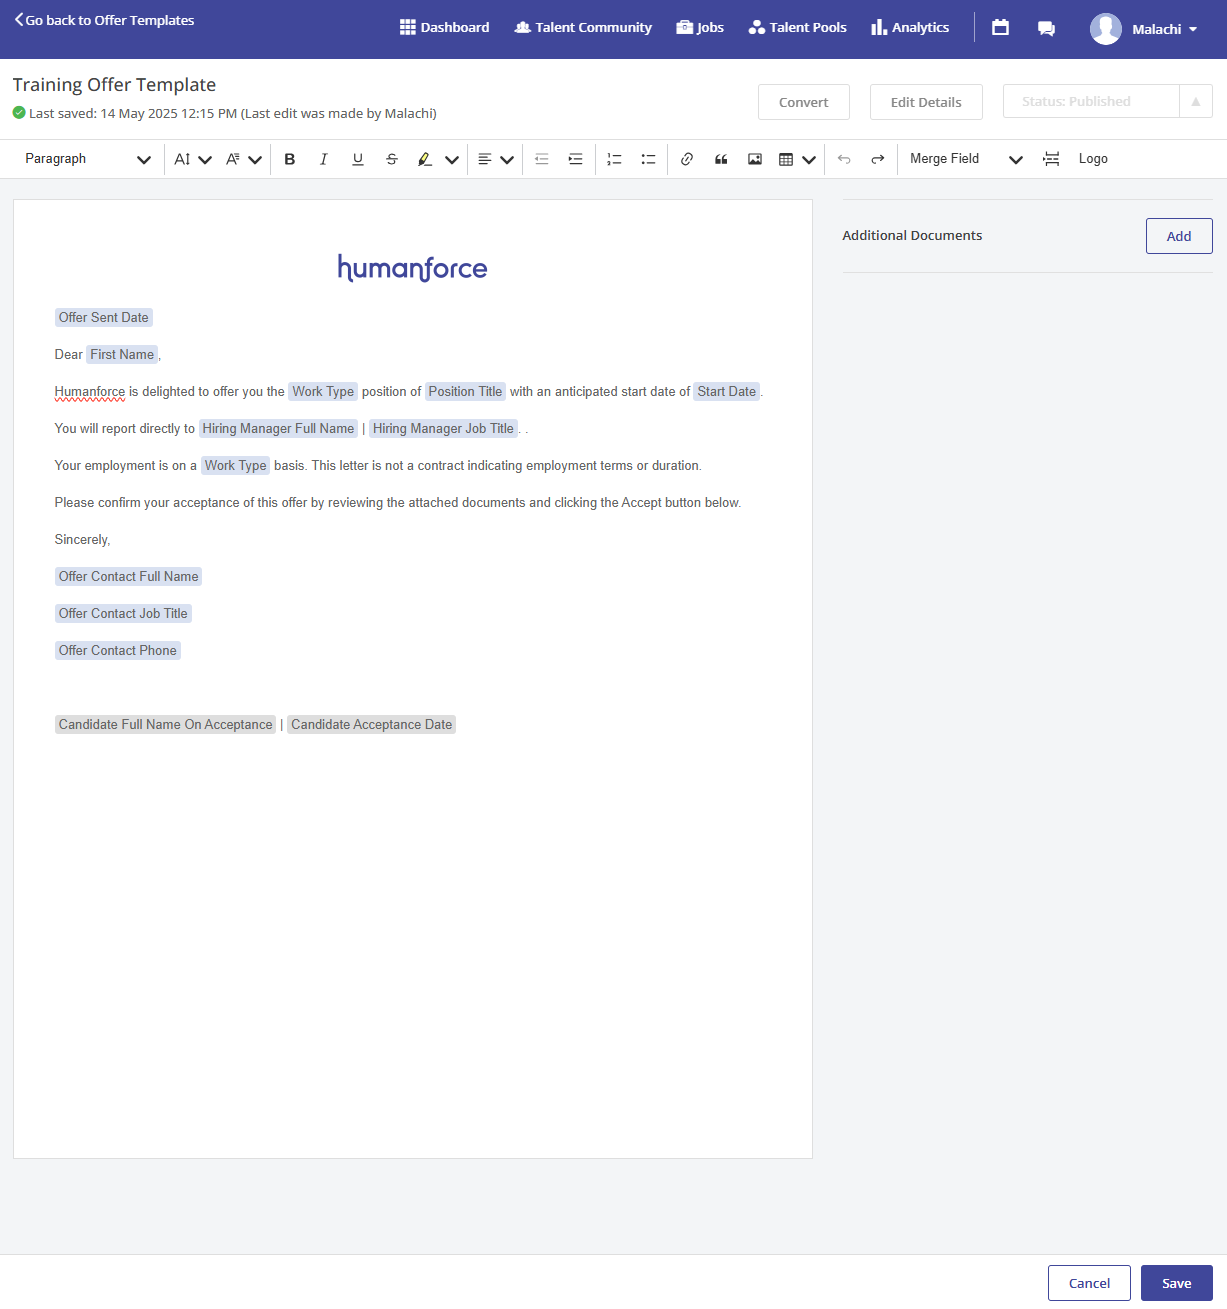Increase indent of the paragraph
This screenshot has height=1309, width=1227.
pyautogui.click(x=575, y=159)
